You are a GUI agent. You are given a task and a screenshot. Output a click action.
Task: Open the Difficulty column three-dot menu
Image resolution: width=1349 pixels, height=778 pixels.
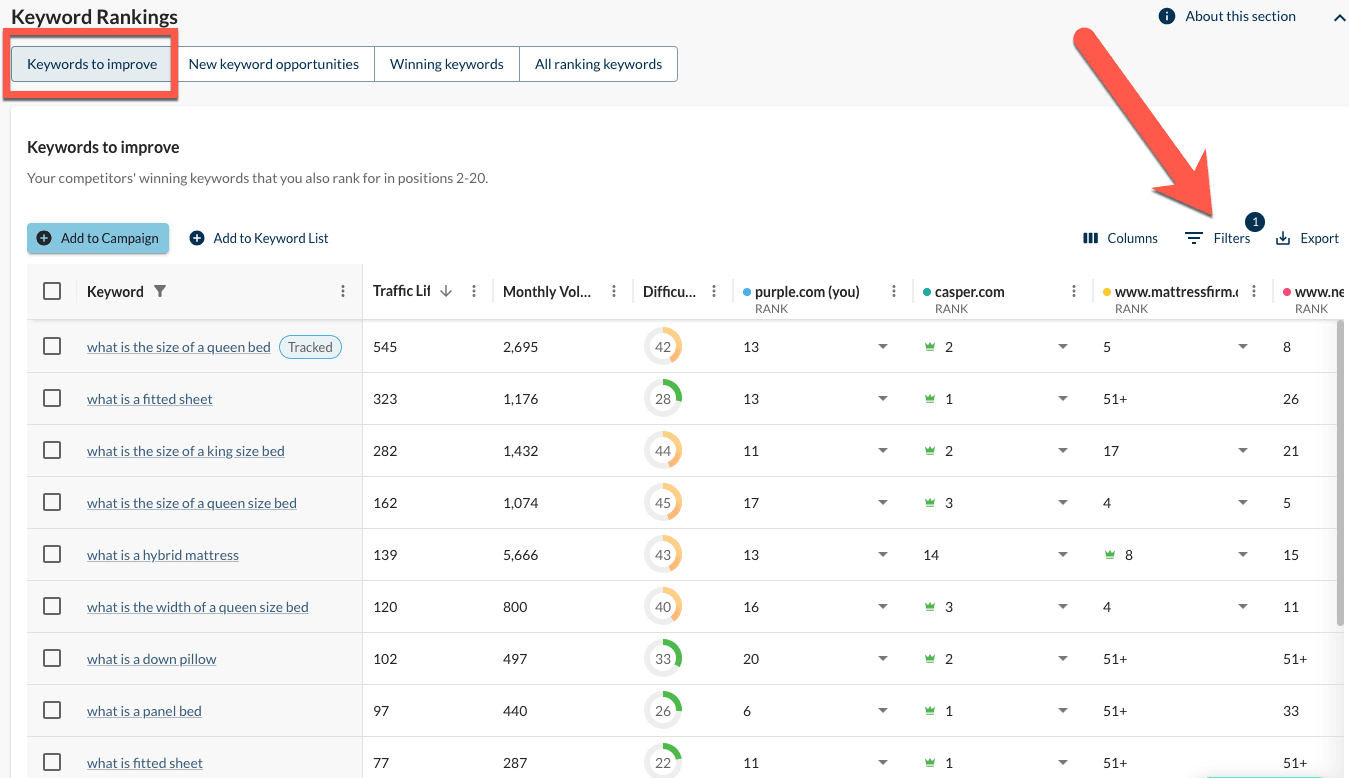[x=714, y=291]
